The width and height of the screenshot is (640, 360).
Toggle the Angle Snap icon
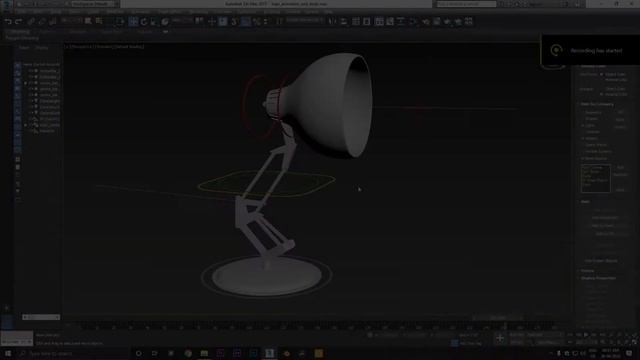[245, 21]
